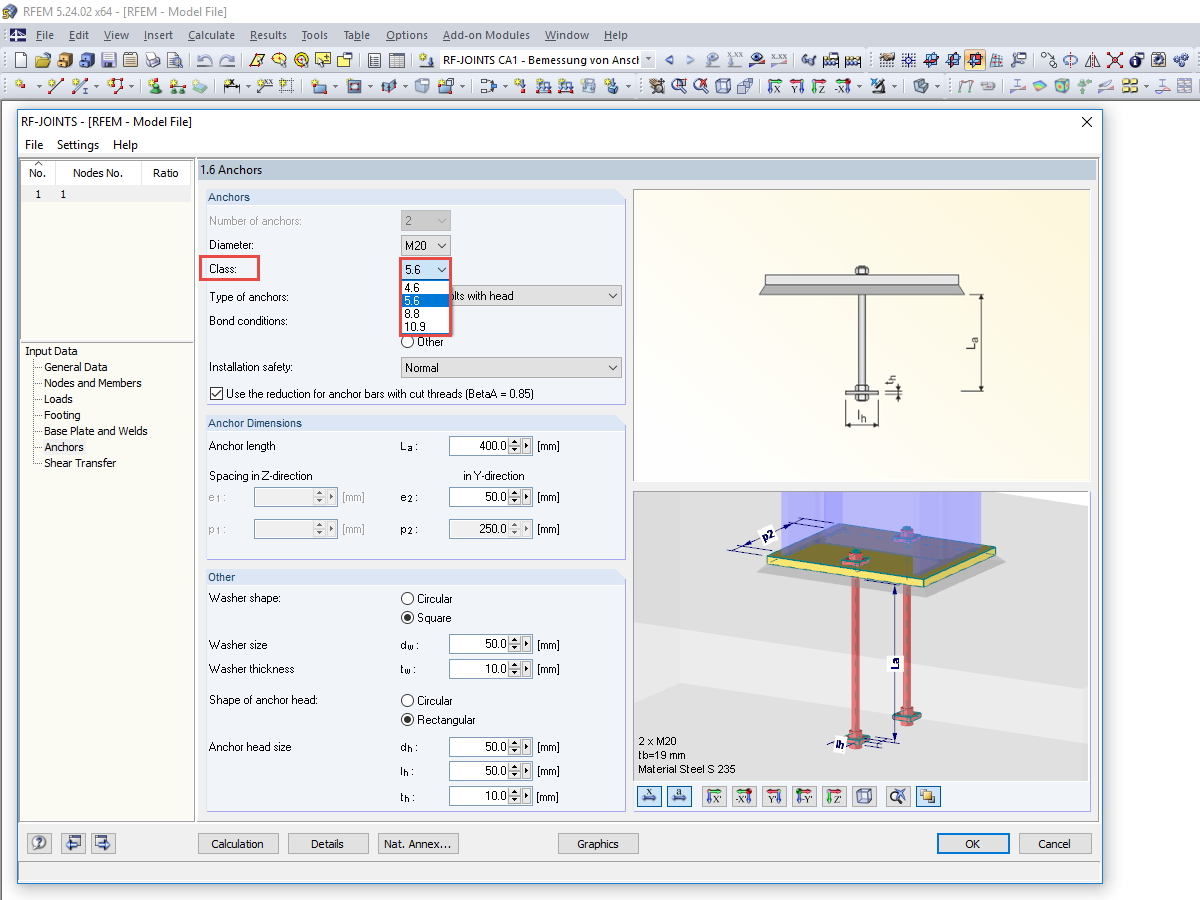Click the Cancel button
Screen dimensions: 1200x900
coord(1055,844)
